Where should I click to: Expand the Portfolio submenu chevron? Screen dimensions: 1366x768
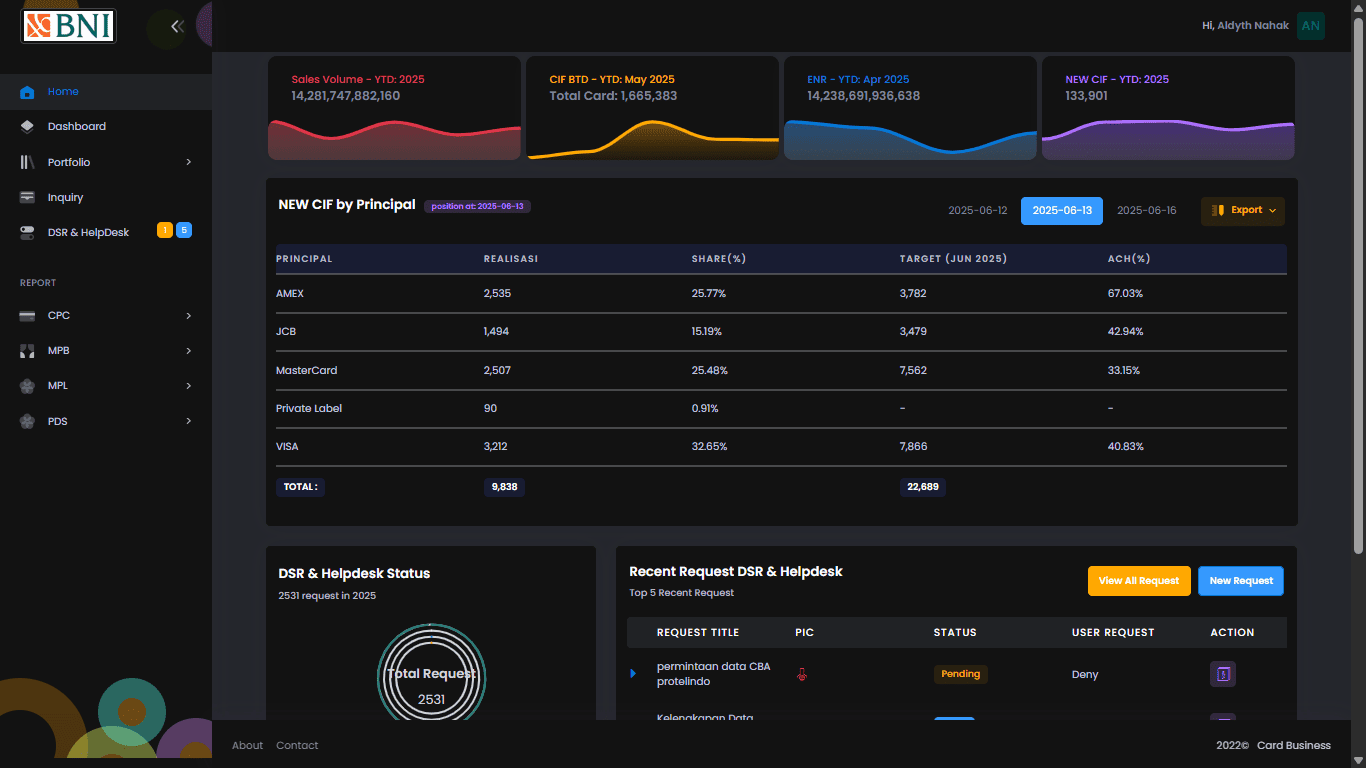click(189, 162)
